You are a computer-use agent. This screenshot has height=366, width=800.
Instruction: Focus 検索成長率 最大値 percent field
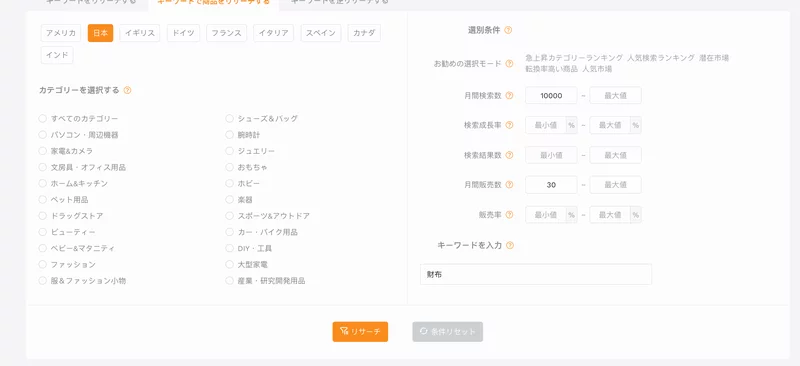[610, 125]
